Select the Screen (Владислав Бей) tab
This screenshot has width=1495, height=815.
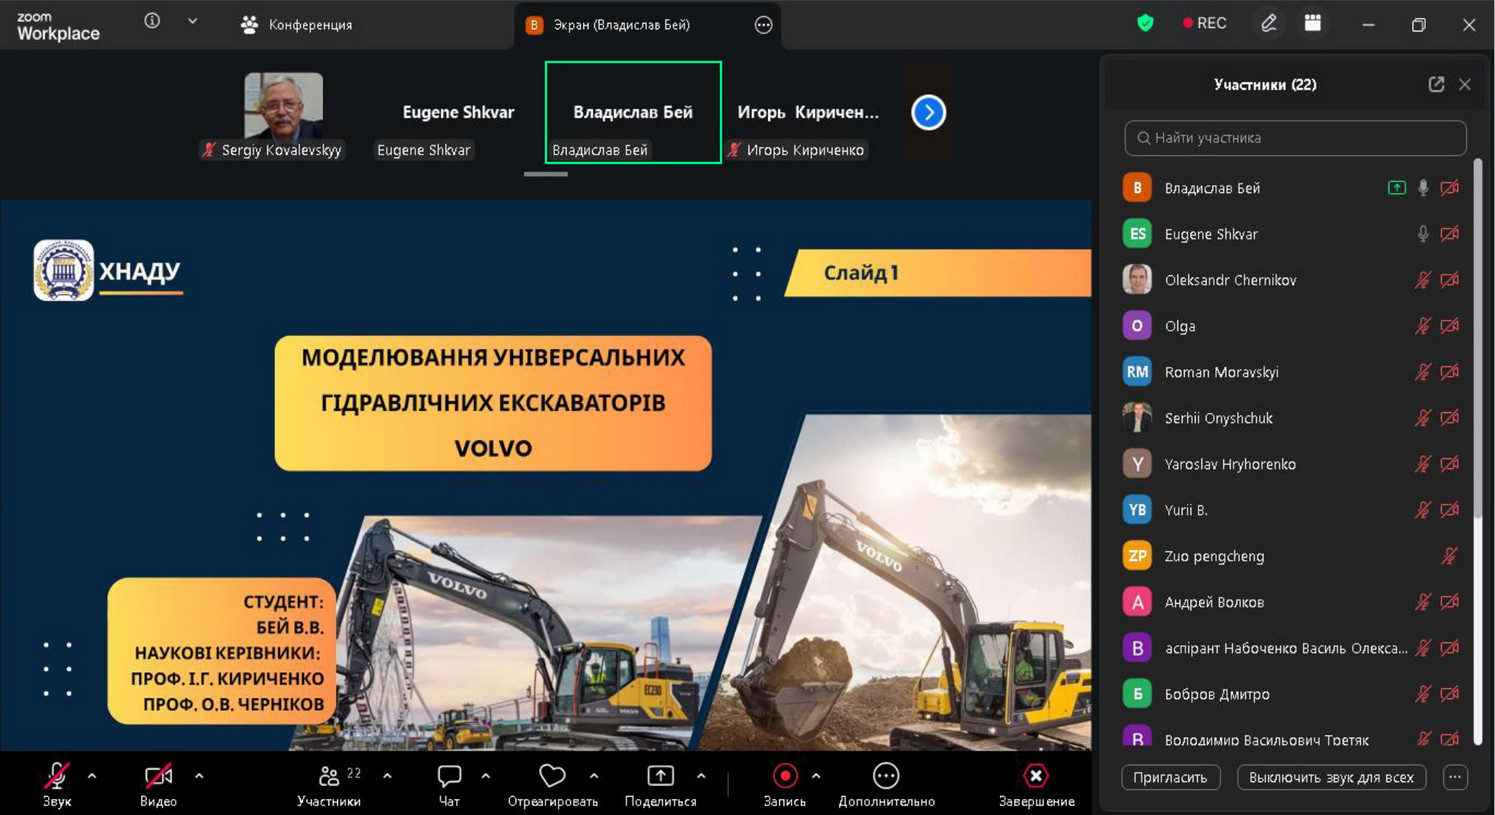click(621, 25)
